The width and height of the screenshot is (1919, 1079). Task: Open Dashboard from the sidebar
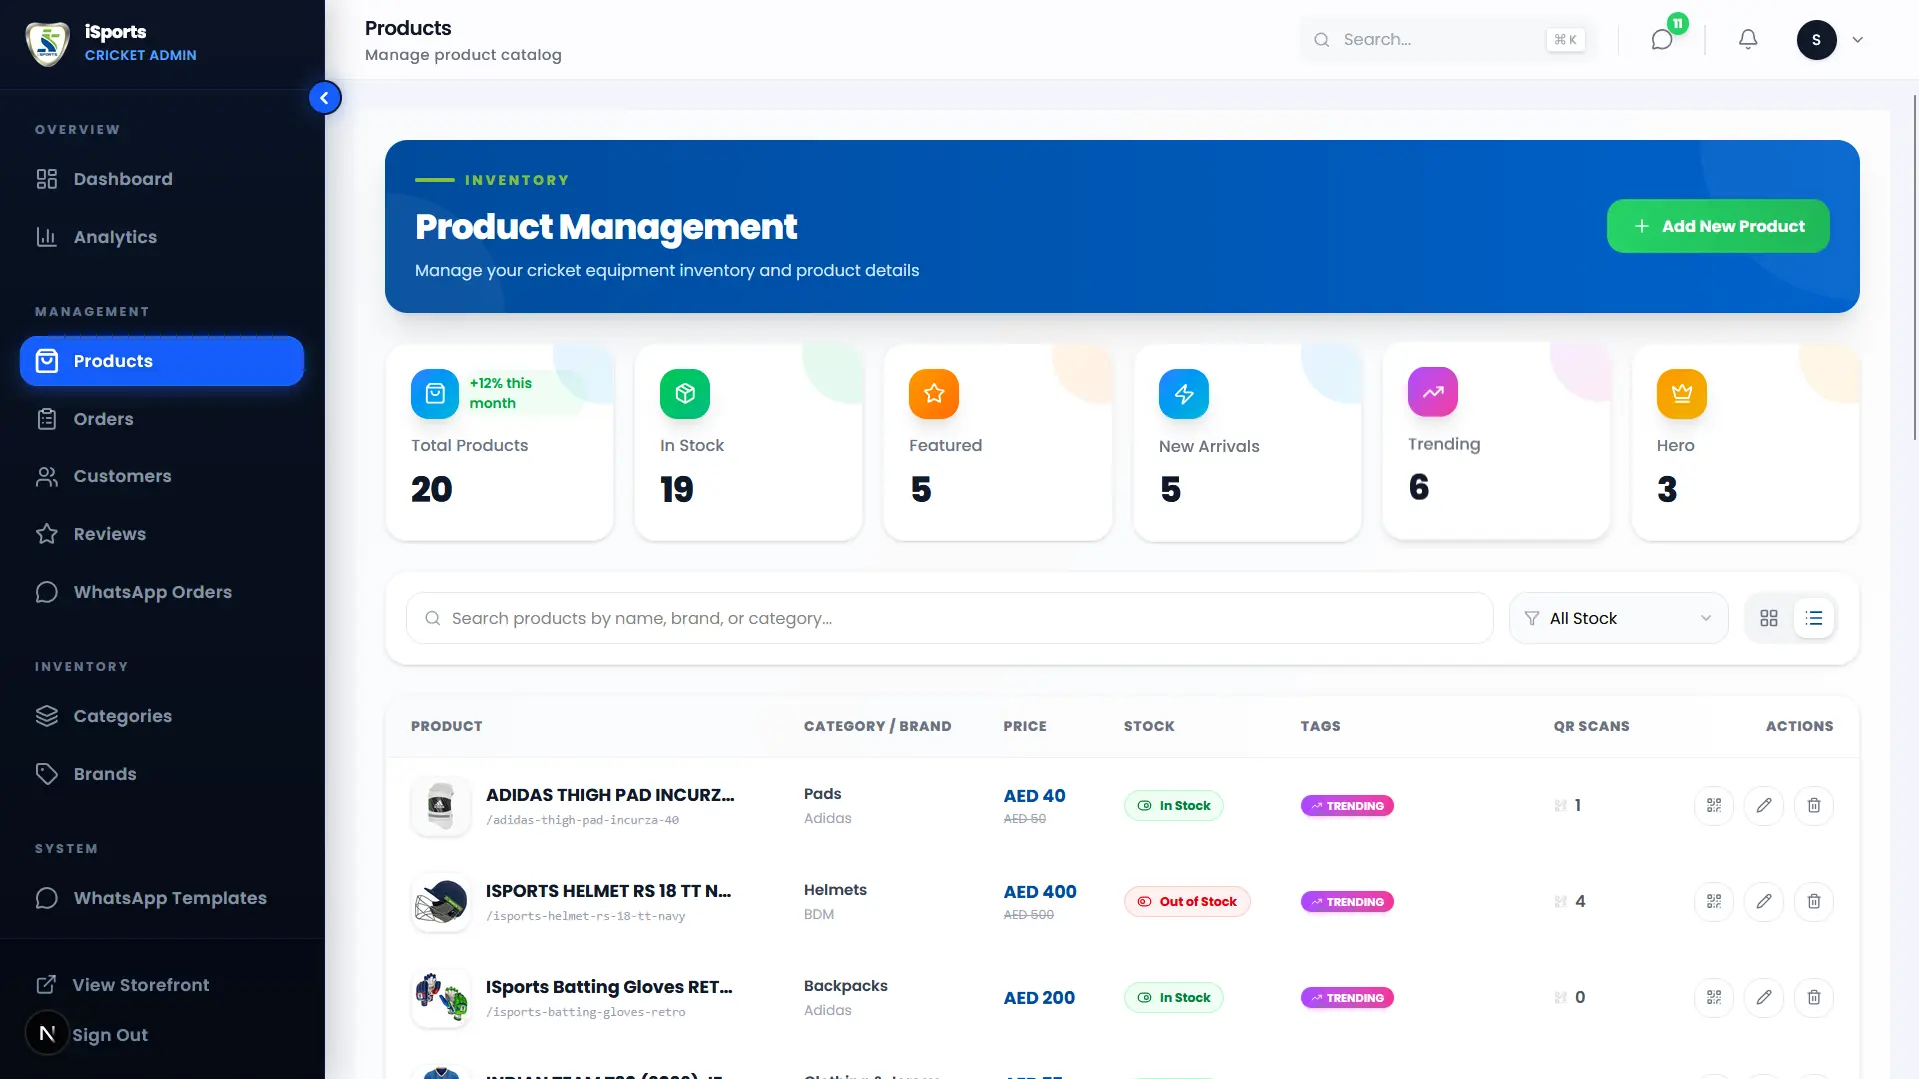coord(162,179)
